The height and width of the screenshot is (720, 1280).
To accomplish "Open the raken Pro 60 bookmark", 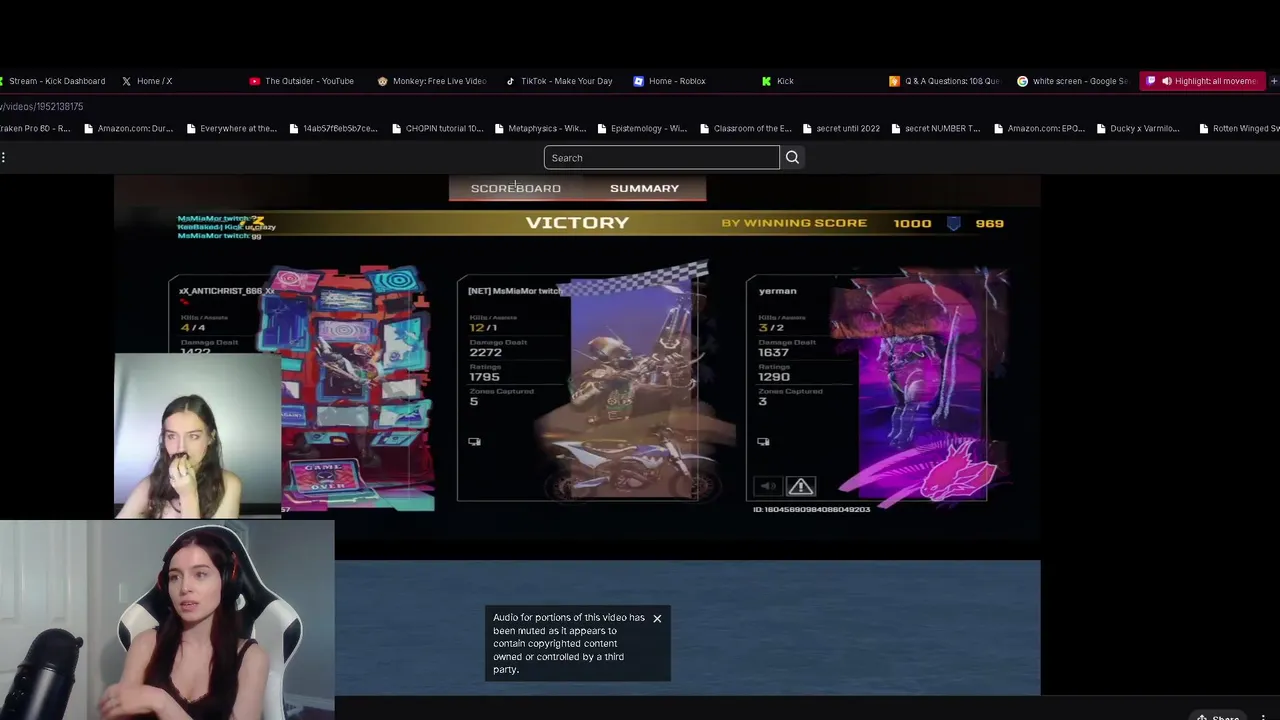I will coord(35,128).
